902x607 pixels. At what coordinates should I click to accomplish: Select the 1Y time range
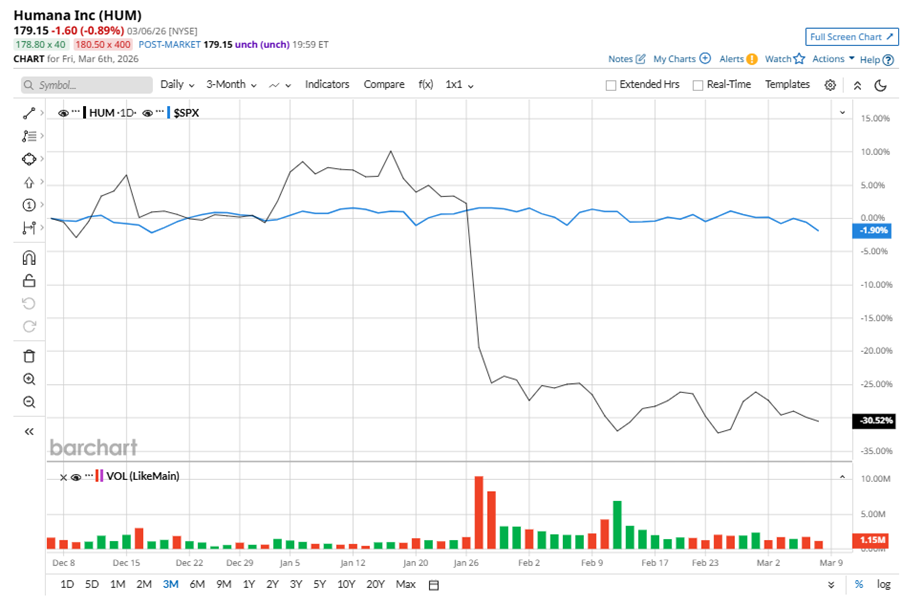[x=249, y=584]
